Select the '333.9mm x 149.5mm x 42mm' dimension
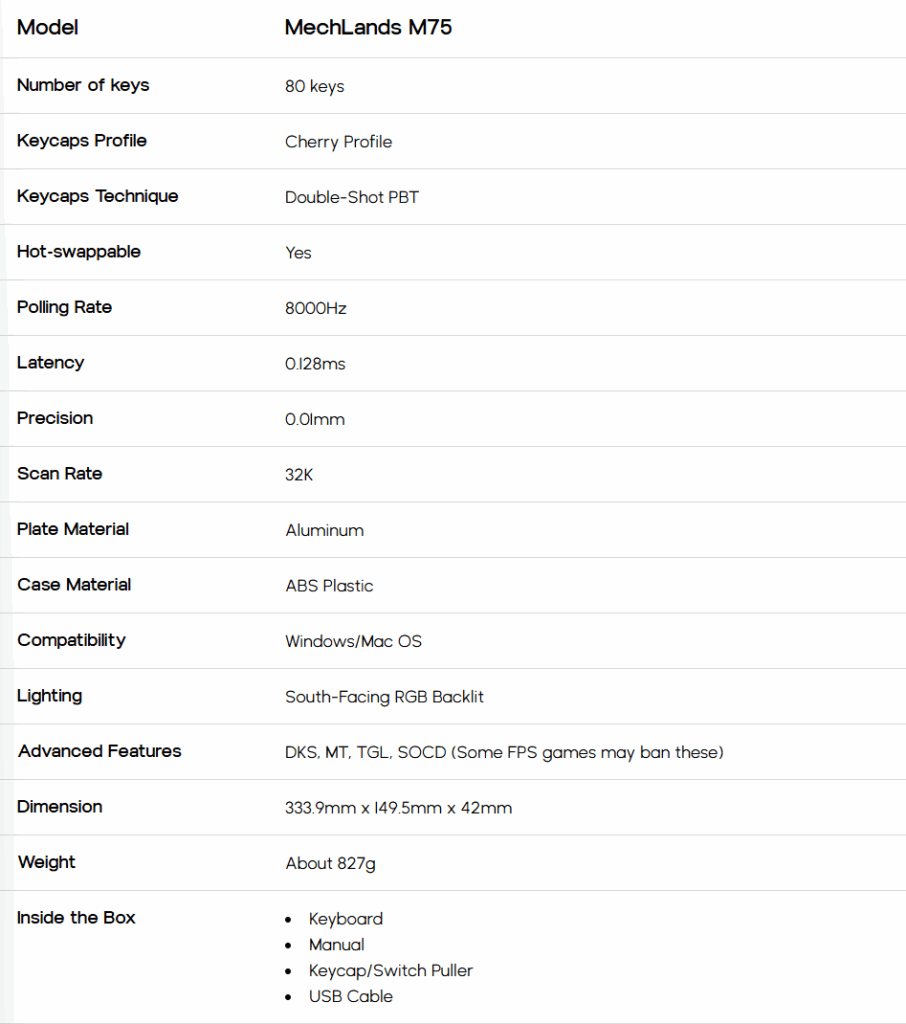906x1024 pixels. pos(398,808)
